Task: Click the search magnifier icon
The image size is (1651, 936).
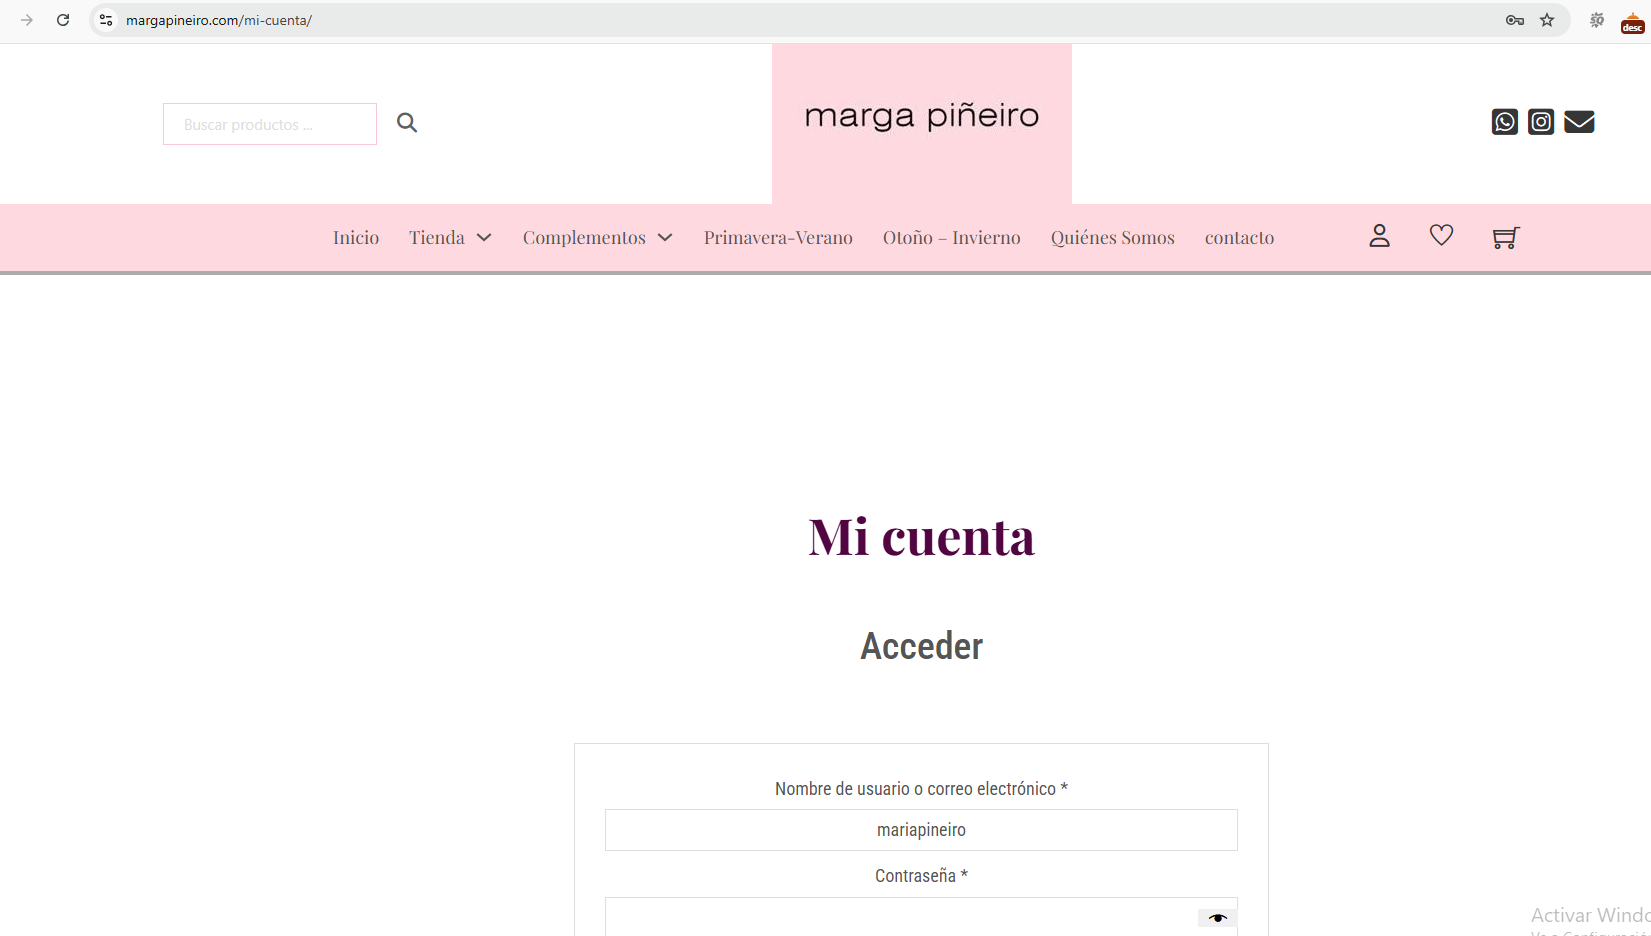Action: click(x=406, y=123)
